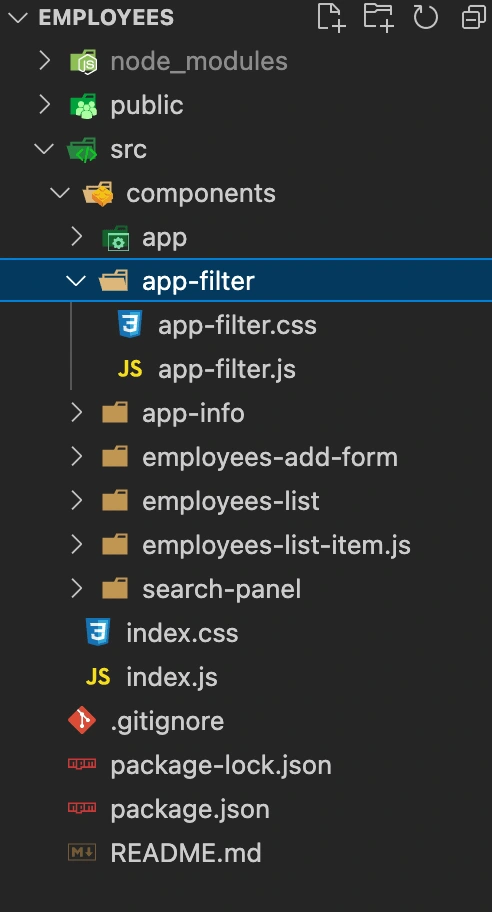
Task: Open the package.json file
Action: pyautogui.click(x=190, y=810)
